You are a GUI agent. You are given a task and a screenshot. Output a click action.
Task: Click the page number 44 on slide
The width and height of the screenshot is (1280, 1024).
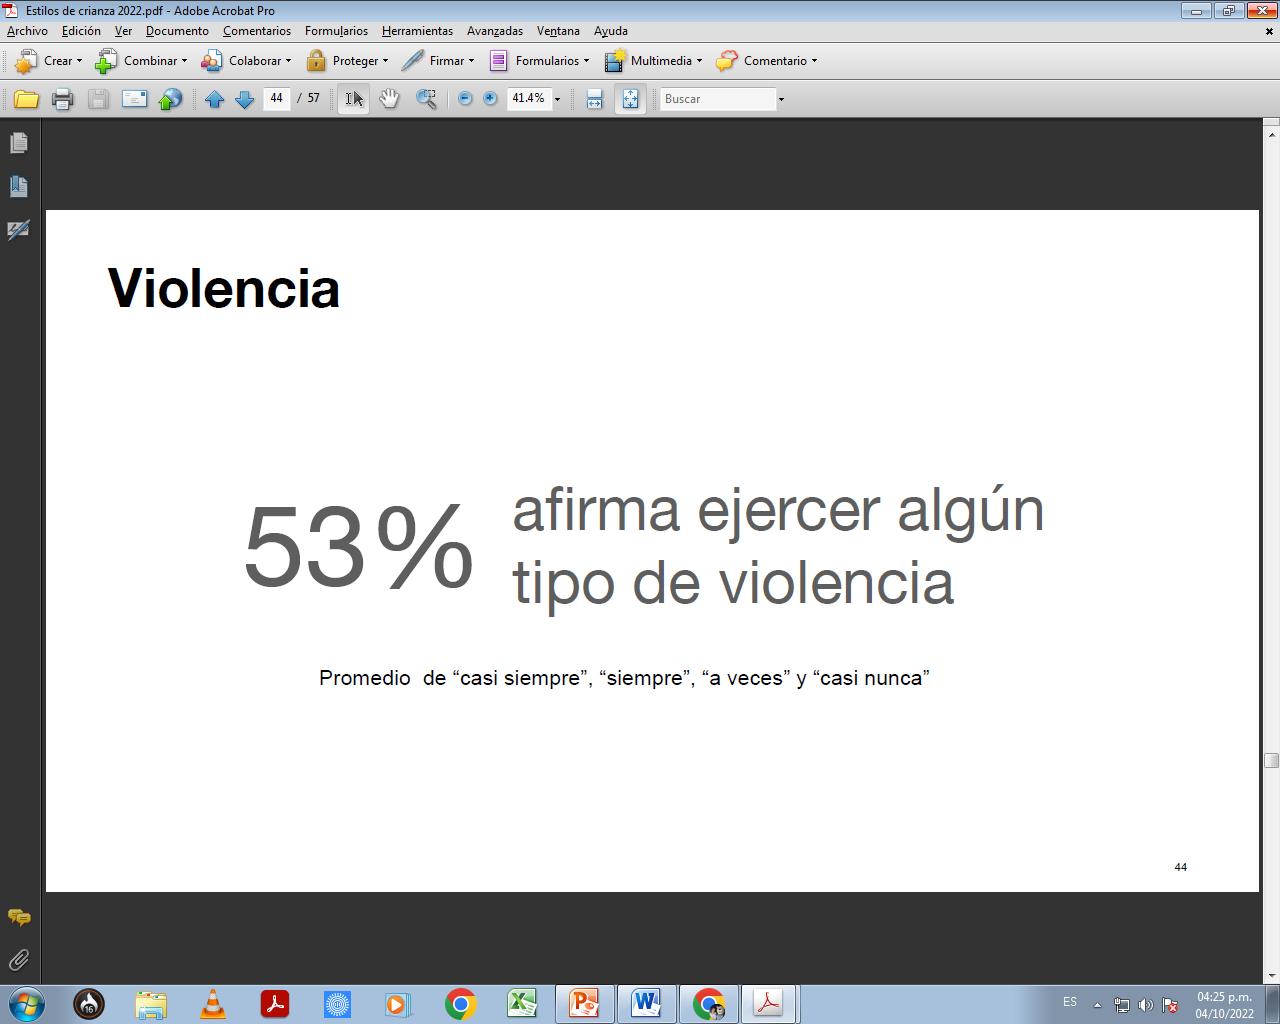coord(1180,867)
